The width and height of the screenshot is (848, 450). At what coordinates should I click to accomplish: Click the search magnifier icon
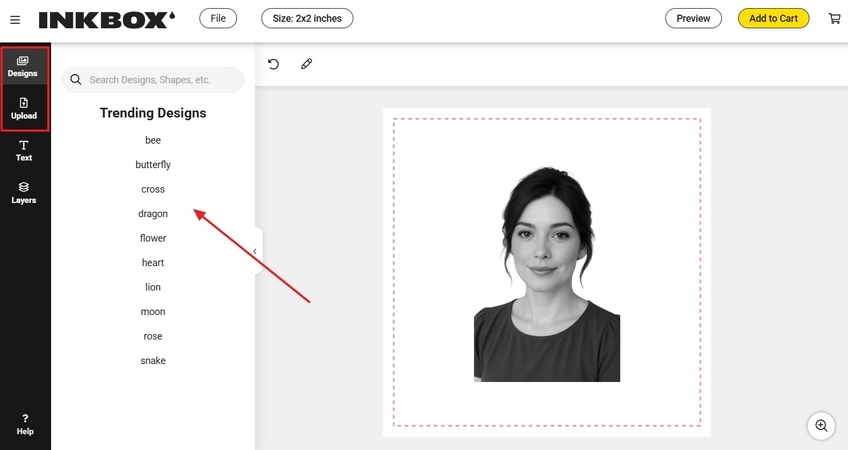tap(76, 80)
